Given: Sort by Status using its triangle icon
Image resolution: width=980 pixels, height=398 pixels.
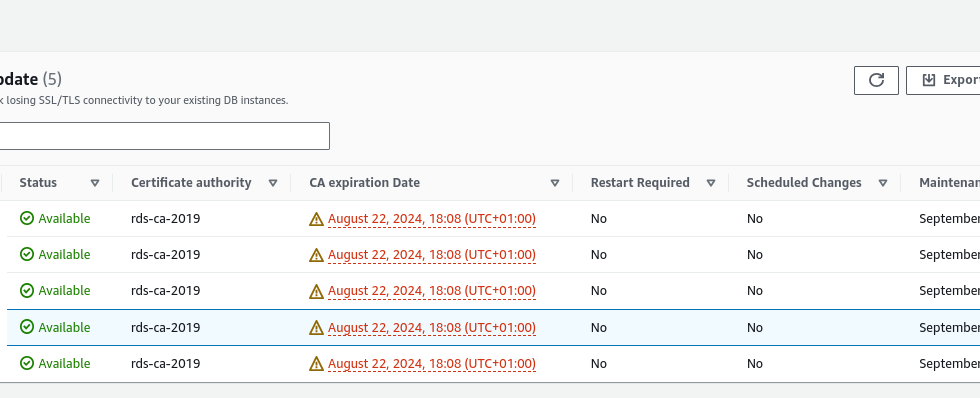Looking at the screenshot, I should point(95,183).
